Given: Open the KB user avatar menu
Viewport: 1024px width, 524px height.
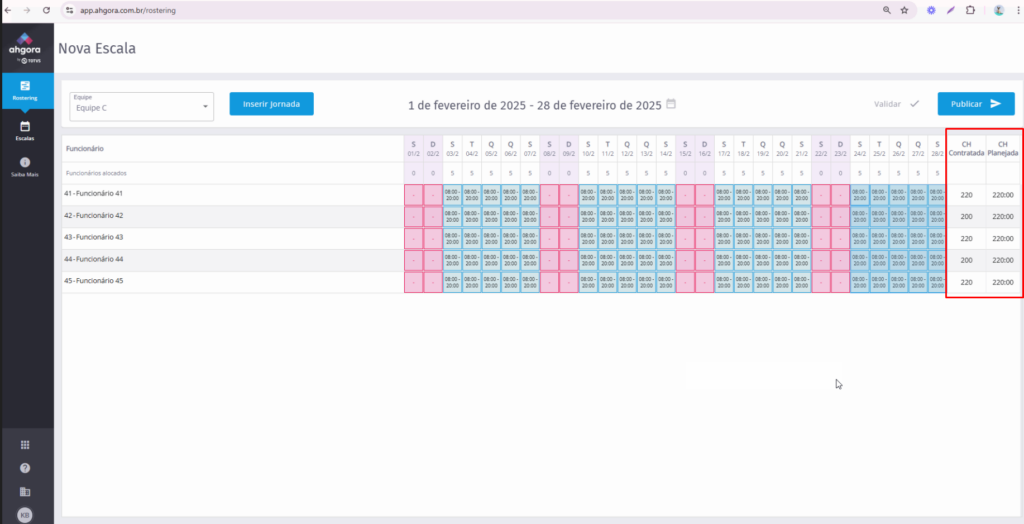Looking at the screenshot, I should click(x=25, y=515).
